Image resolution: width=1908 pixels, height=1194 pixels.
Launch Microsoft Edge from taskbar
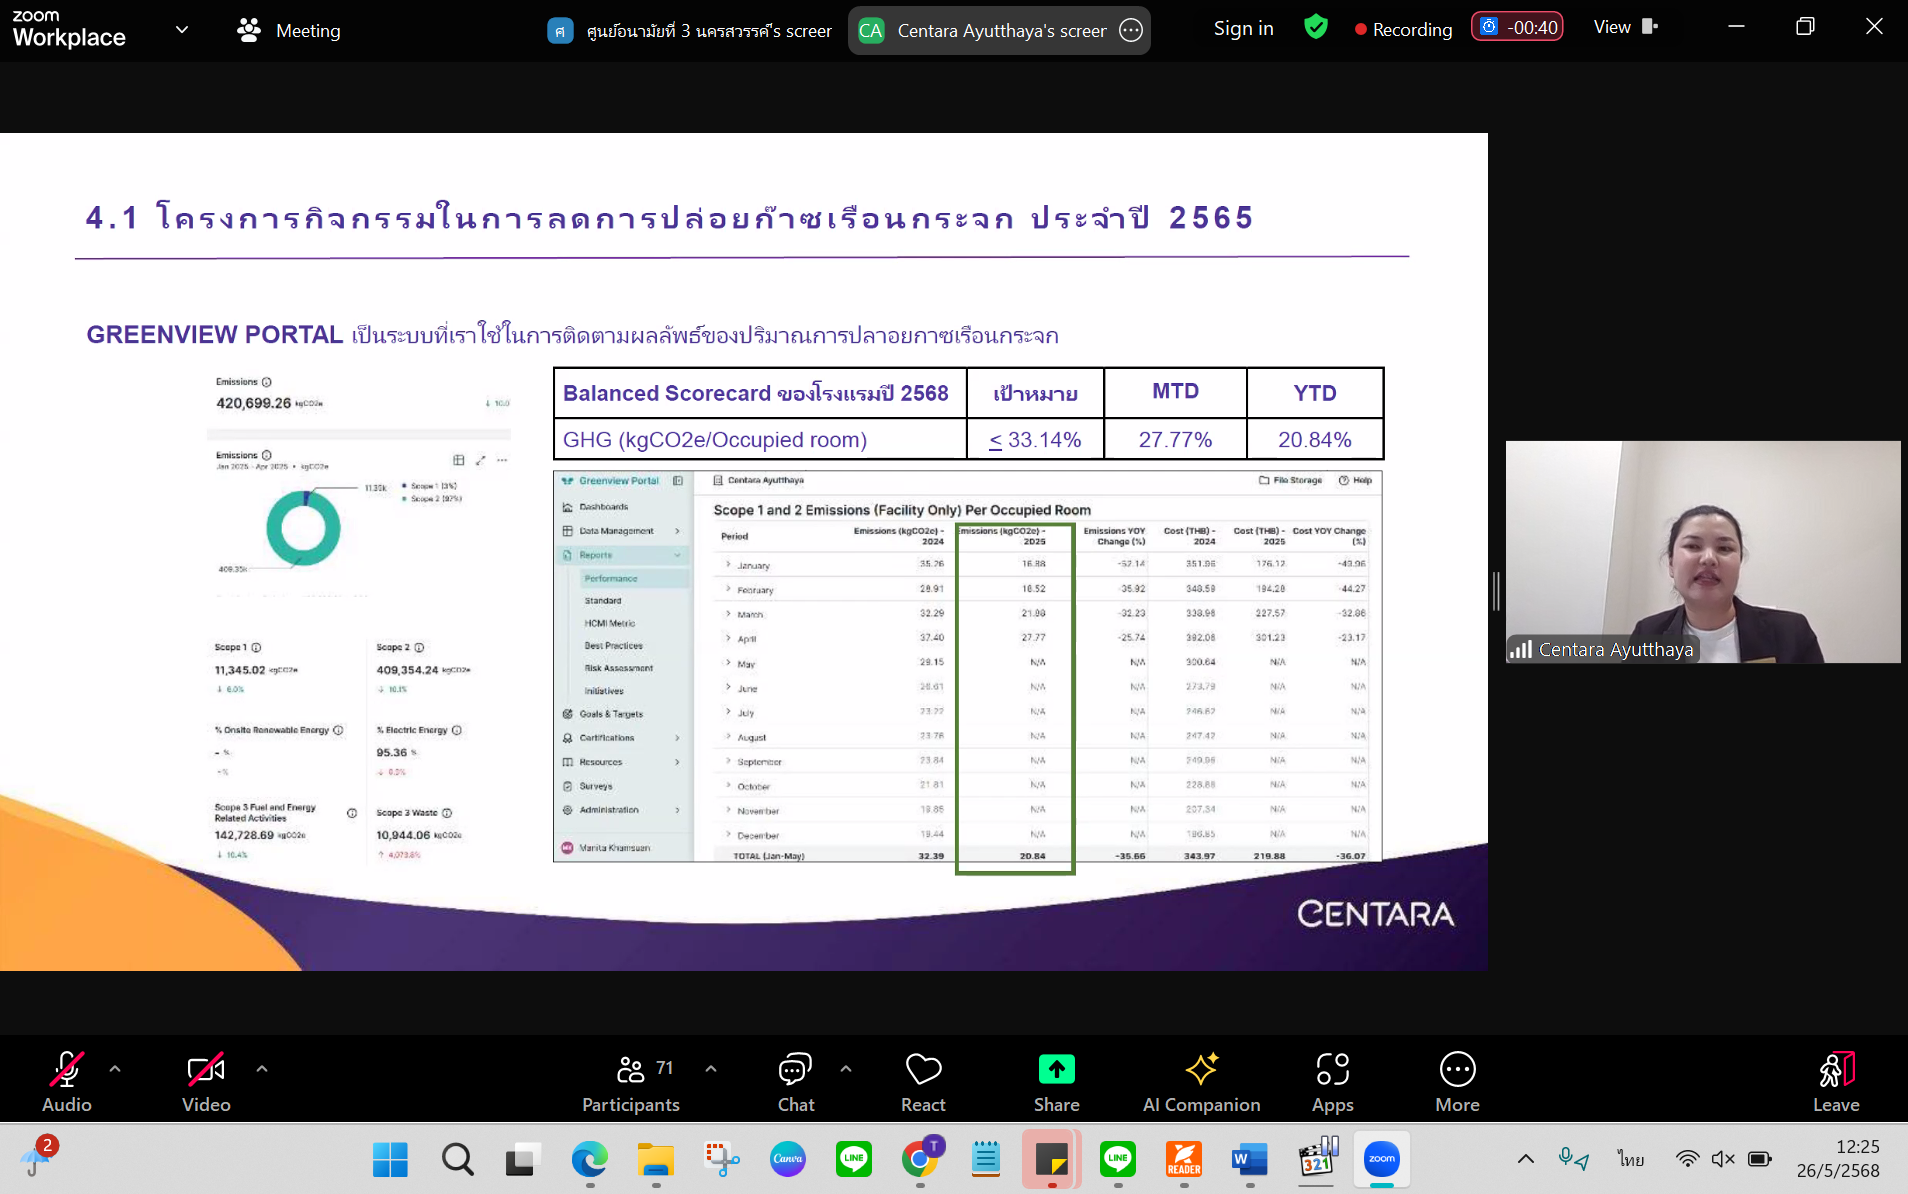590,1160
